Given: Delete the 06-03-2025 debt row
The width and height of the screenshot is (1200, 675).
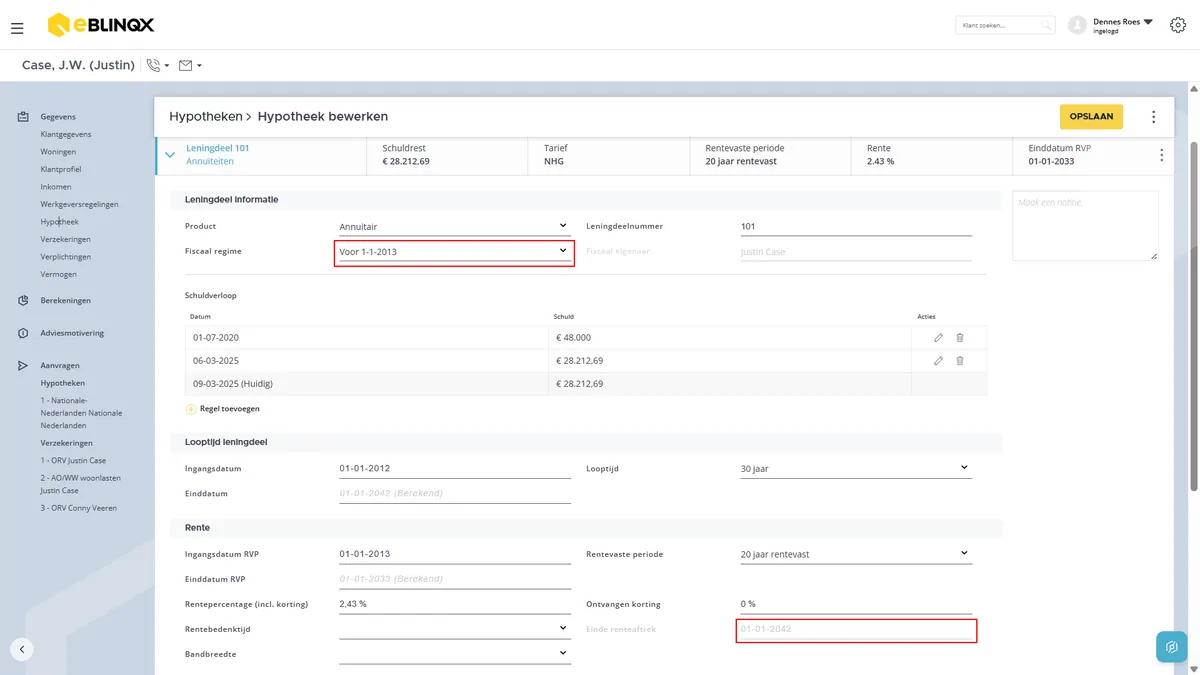Looking at the screenshot, I should tap(960, 361).
